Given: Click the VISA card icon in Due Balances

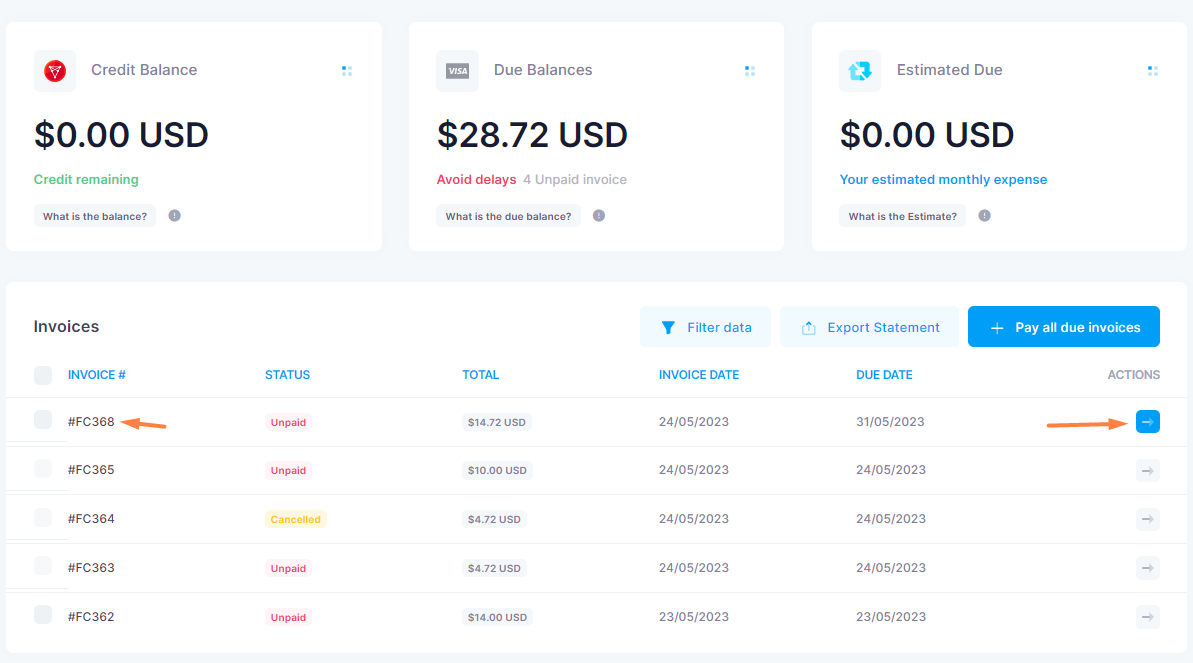Looking at the screenshot, I should [x=457, y=71].
